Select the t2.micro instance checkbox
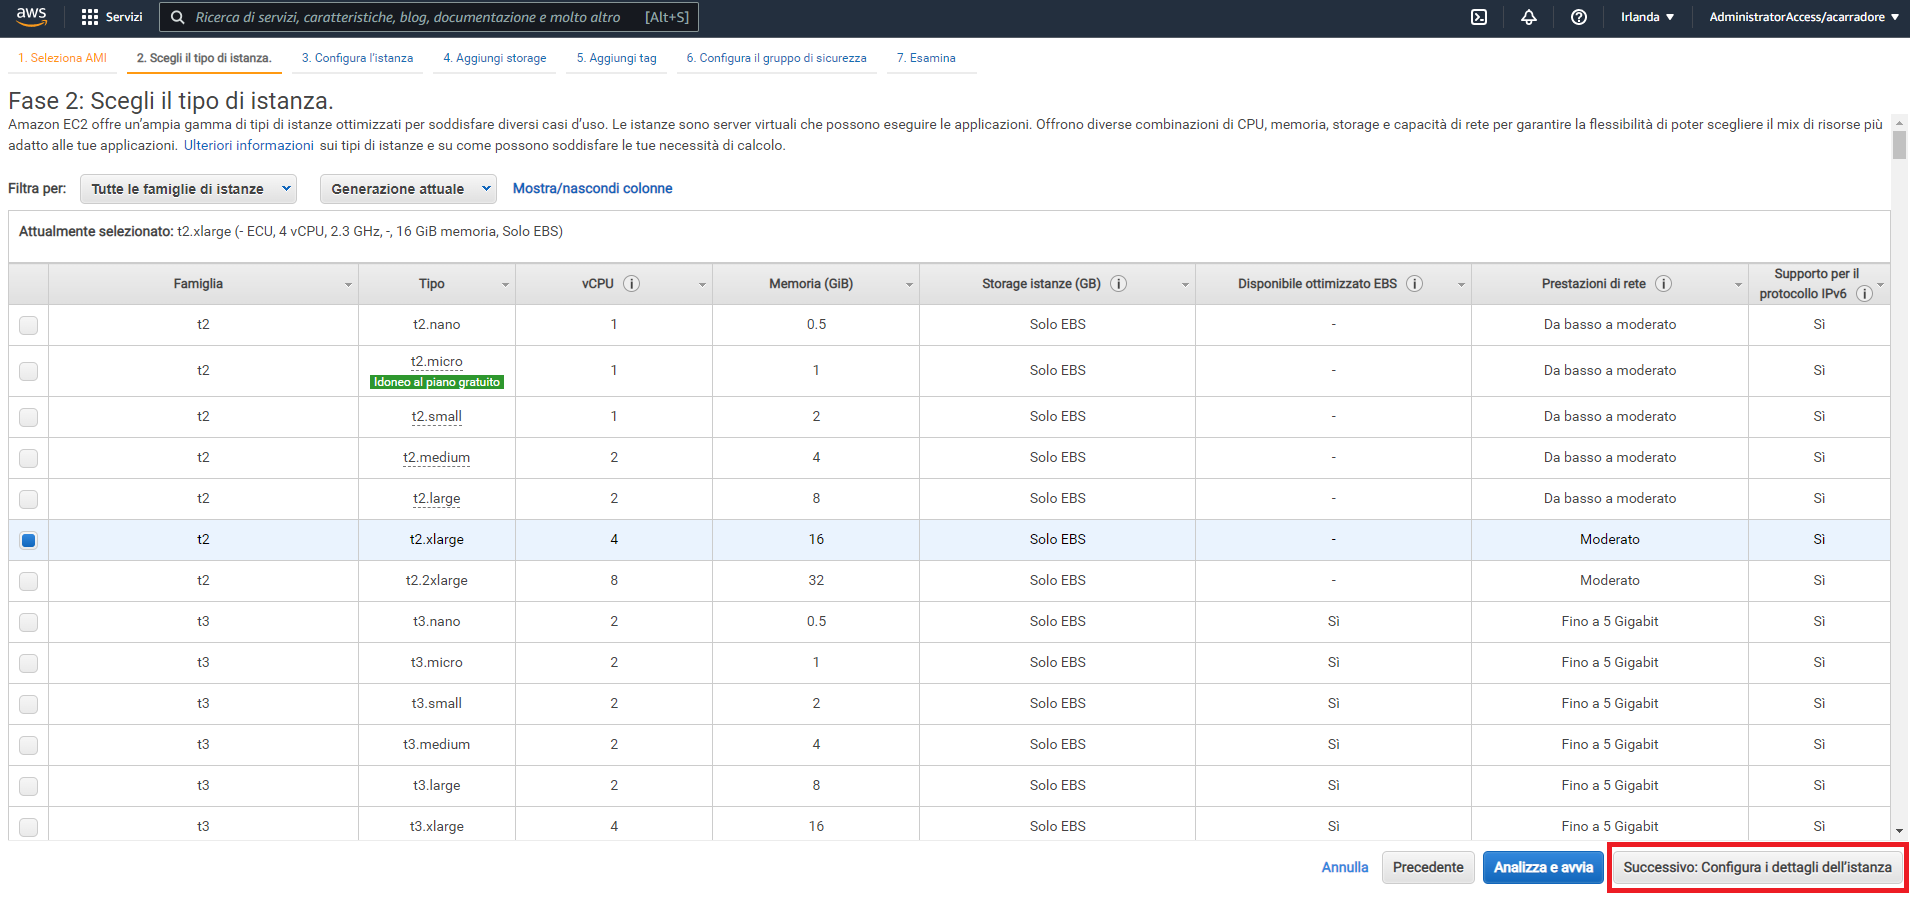Viewport: 1920px width, 897px height. coord(29,371)
